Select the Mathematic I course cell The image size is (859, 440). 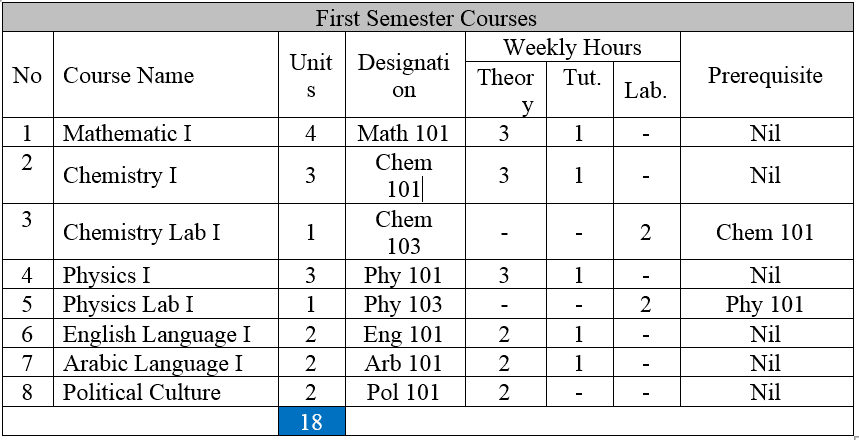[x=126, y=133]
